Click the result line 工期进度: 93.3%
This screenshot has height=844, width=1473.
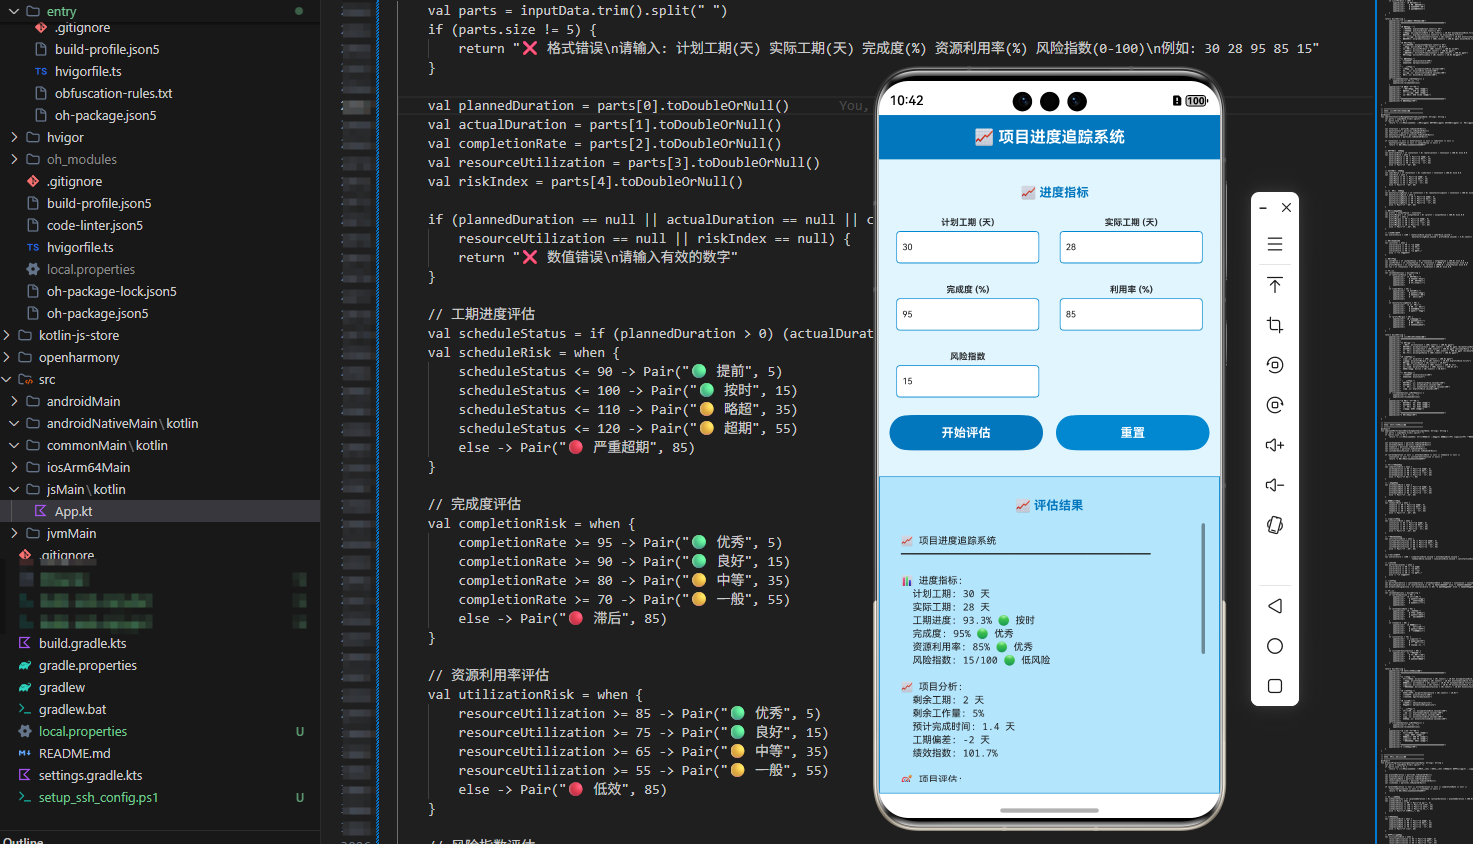[973, 620]
